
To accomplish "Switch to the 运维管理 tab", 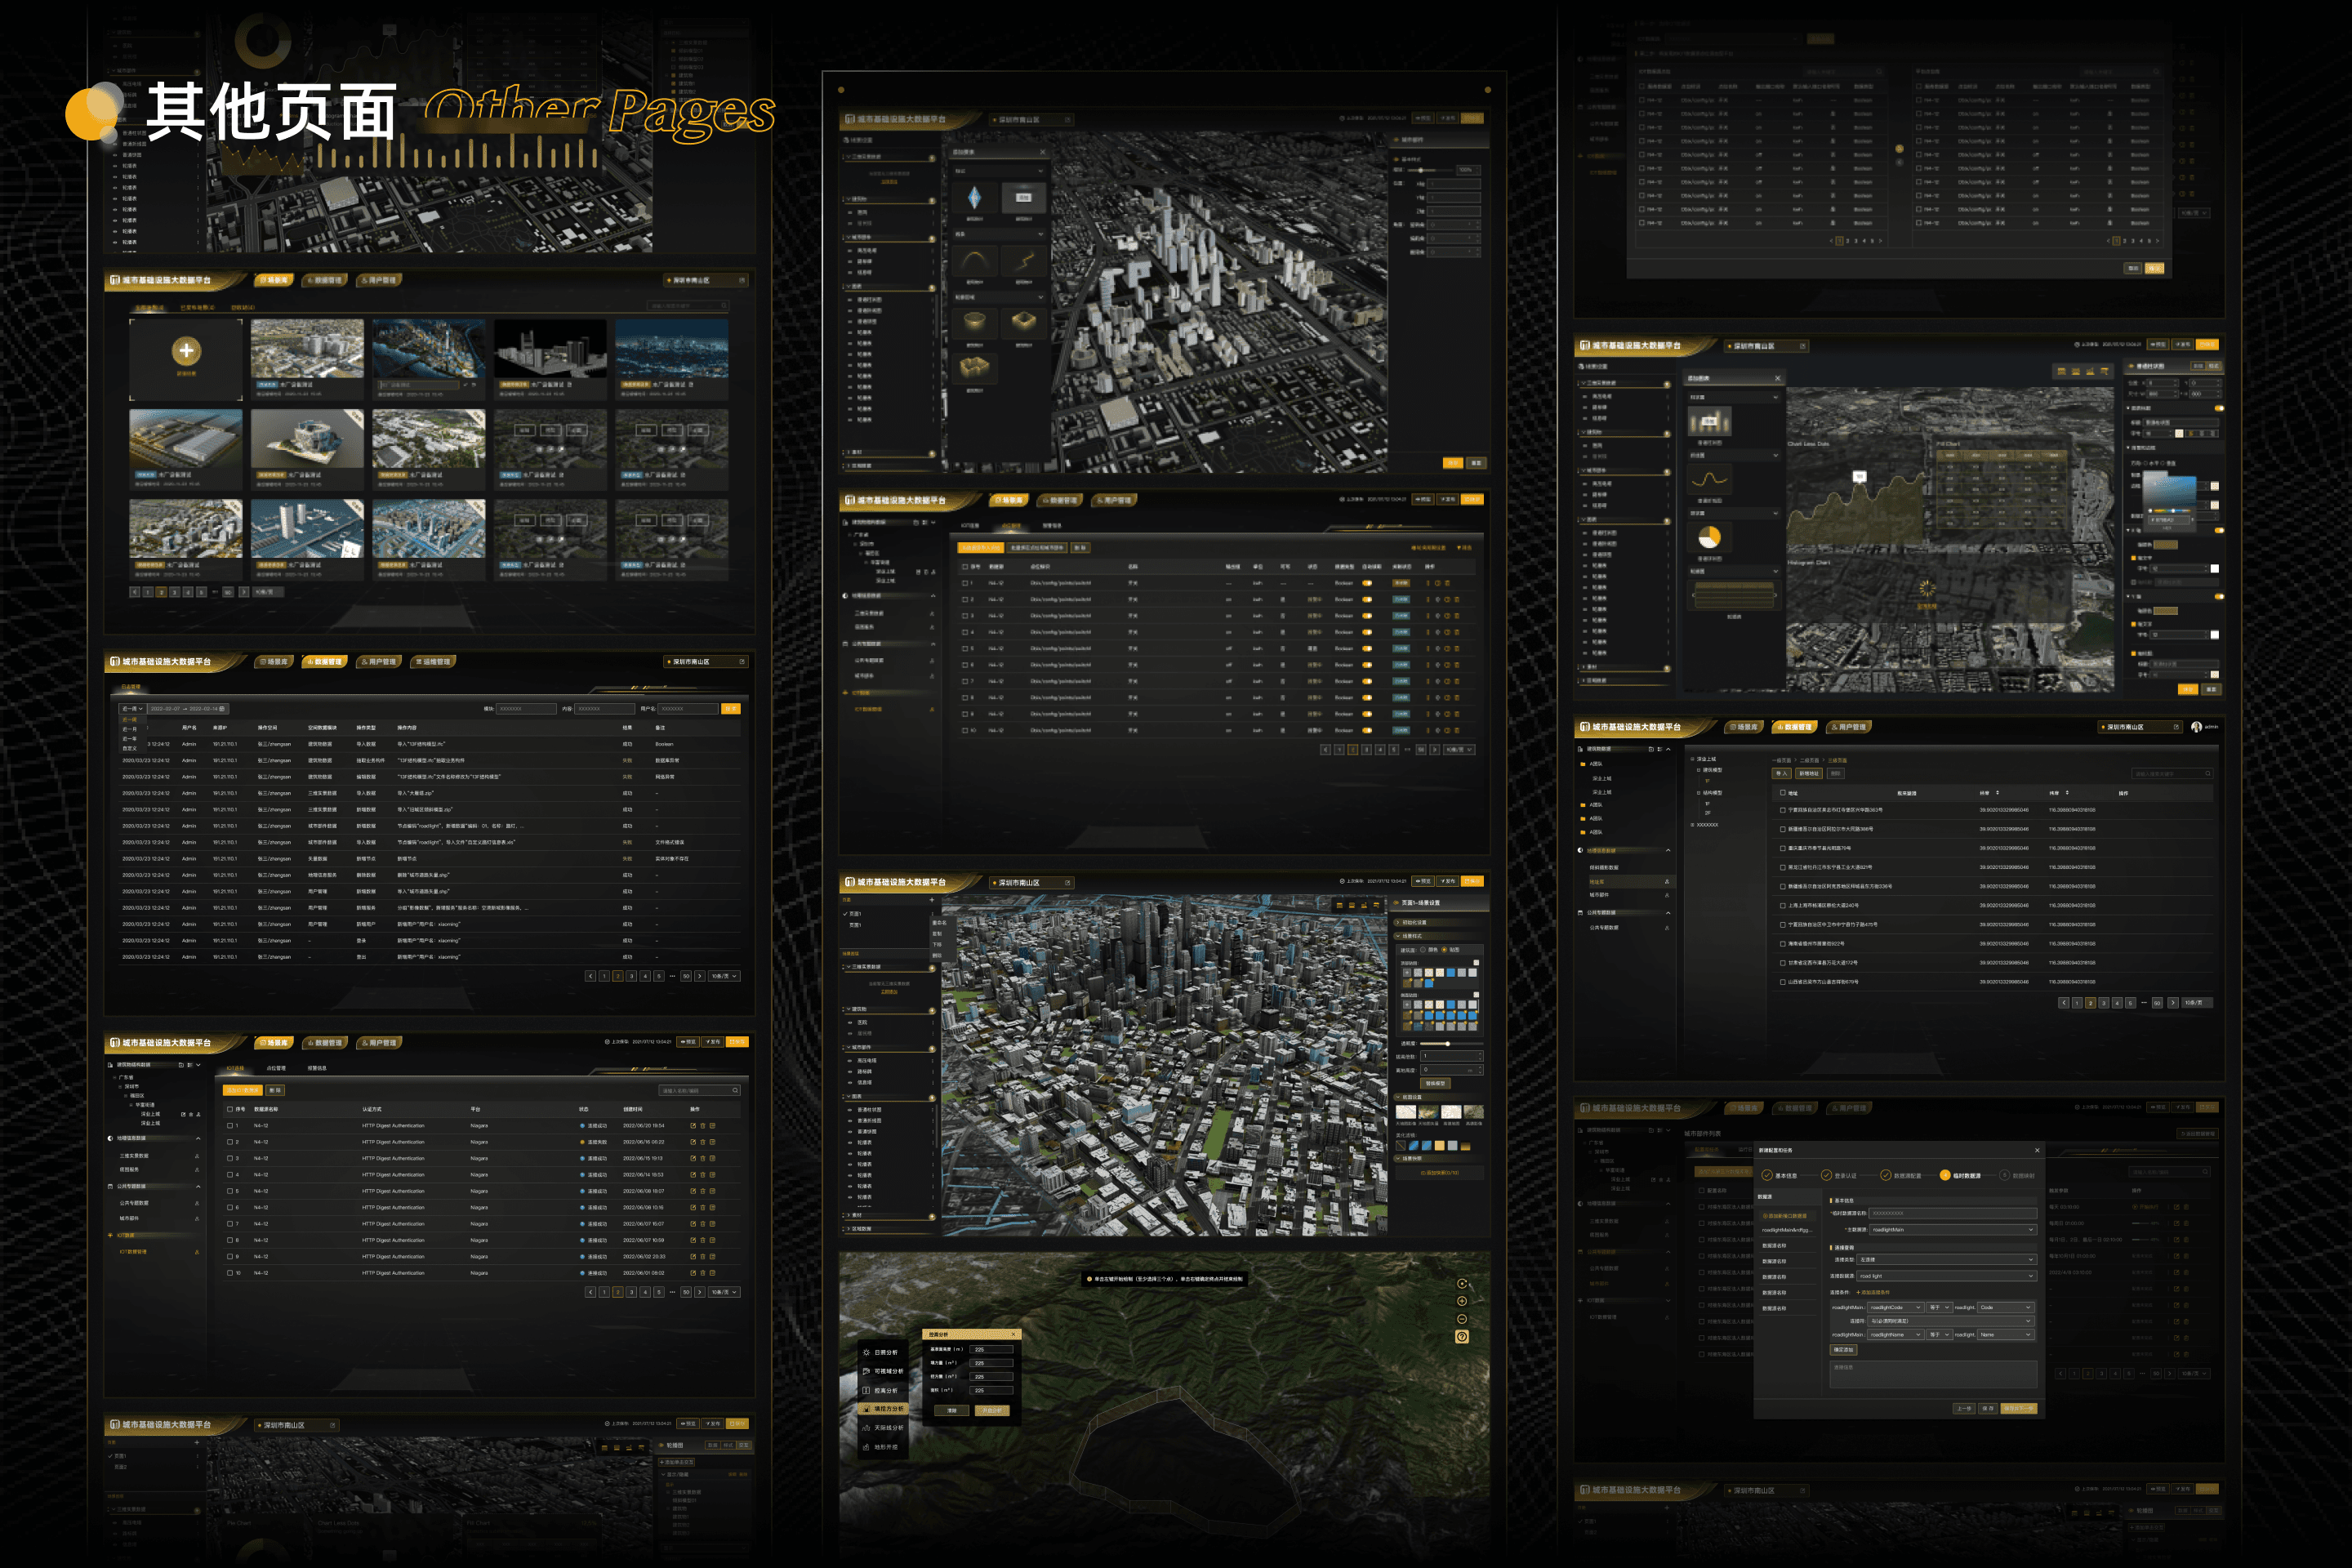I will point(434,662).
